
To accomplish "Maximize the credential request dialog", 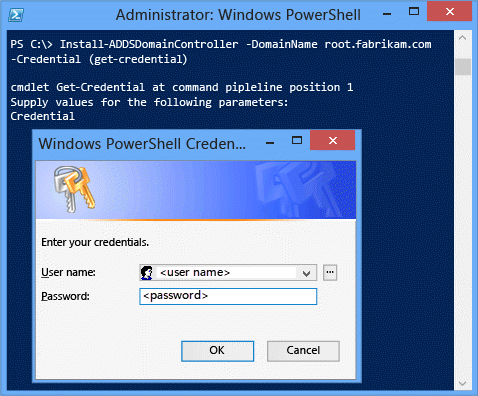I will pyautogui.click(x=297, y=140).
